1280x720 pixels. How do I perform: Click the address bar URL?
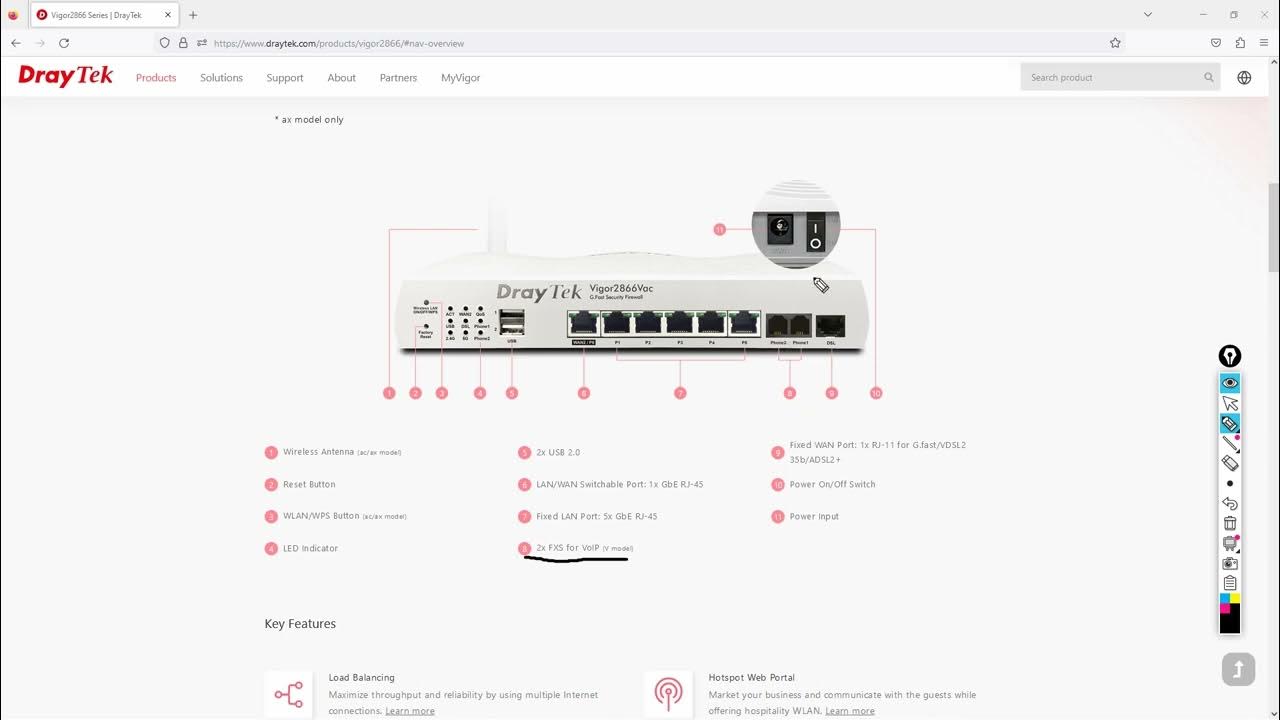pyautogui.click(x=339, y=43)
